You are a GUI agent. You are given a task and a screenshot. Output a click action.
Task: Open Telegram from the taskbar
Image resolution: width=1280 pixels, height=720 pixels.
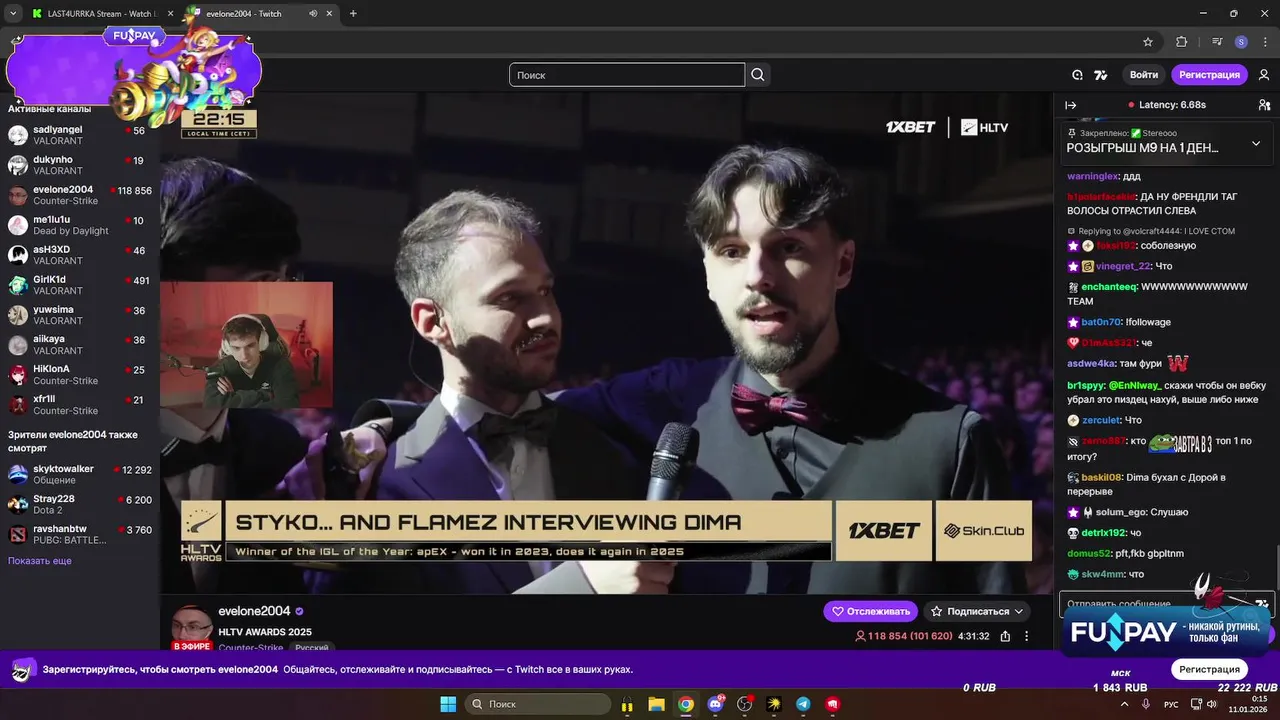(x=803, y=704)
